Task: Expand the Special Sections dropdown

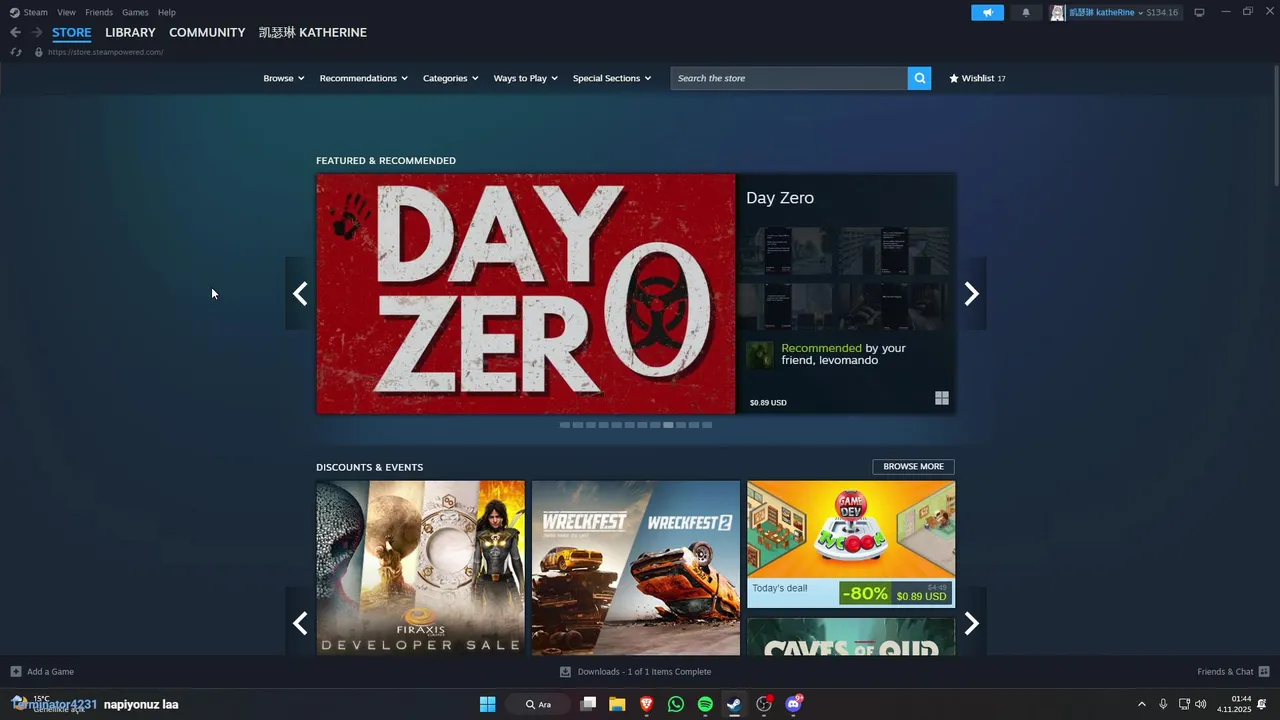Action: pyautogui.click(x=611, y=78)
